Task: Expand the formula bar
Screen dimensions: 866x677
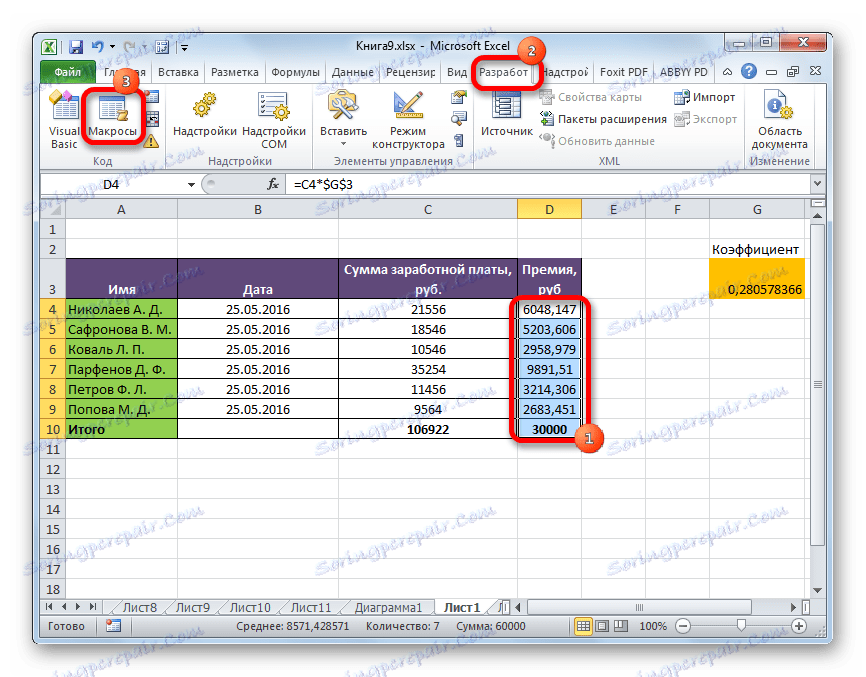Action: 817,184
